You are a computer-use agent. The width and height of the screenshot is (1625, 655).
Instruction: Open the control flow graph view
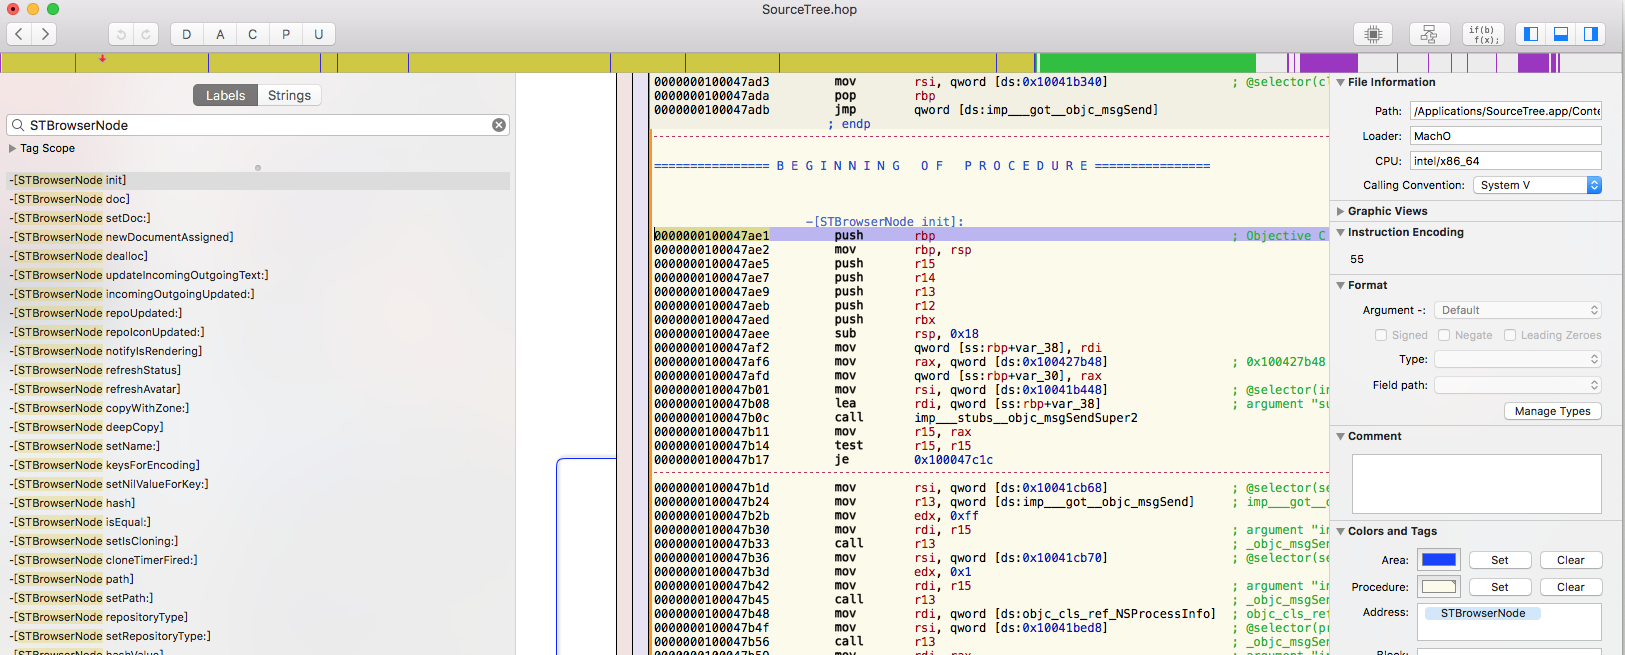click(x=1429, y=34)
